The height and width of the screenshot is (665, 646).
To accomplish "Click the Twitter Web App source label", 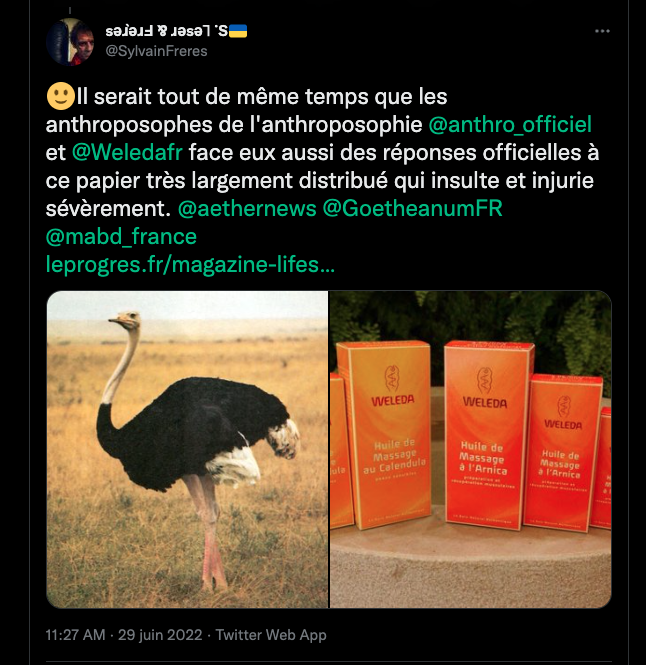I will point(271,635).
